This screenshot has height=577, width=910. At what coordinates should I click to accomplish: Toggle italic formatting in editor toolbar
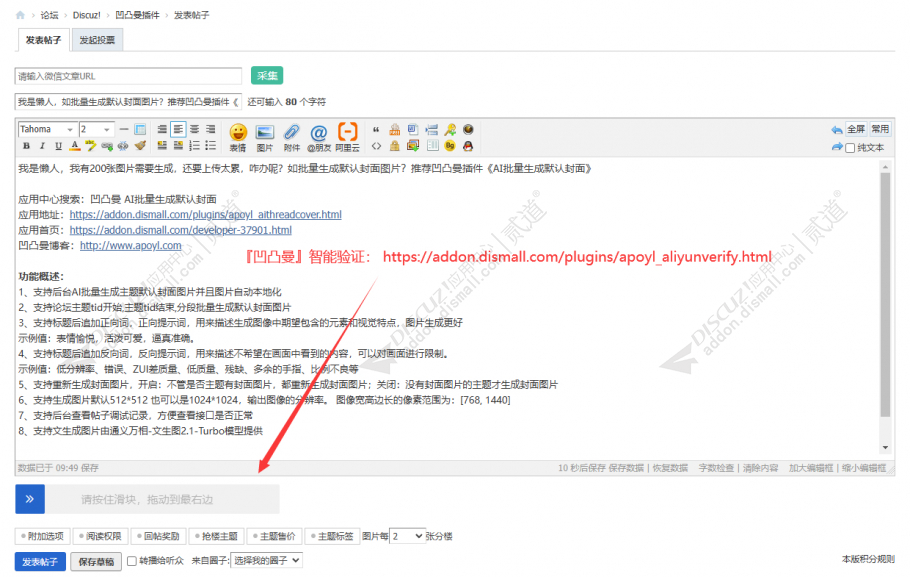click(x=42, y=146)
